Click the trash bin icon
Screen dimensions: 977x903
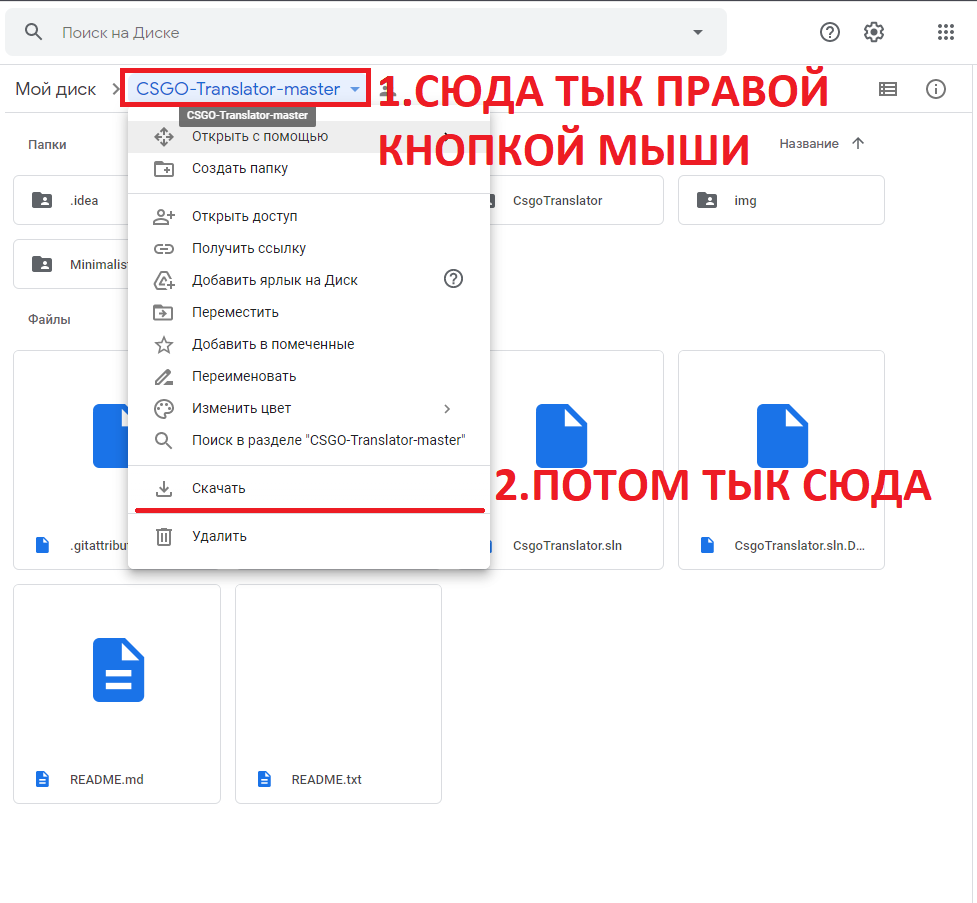coord(164,536)
